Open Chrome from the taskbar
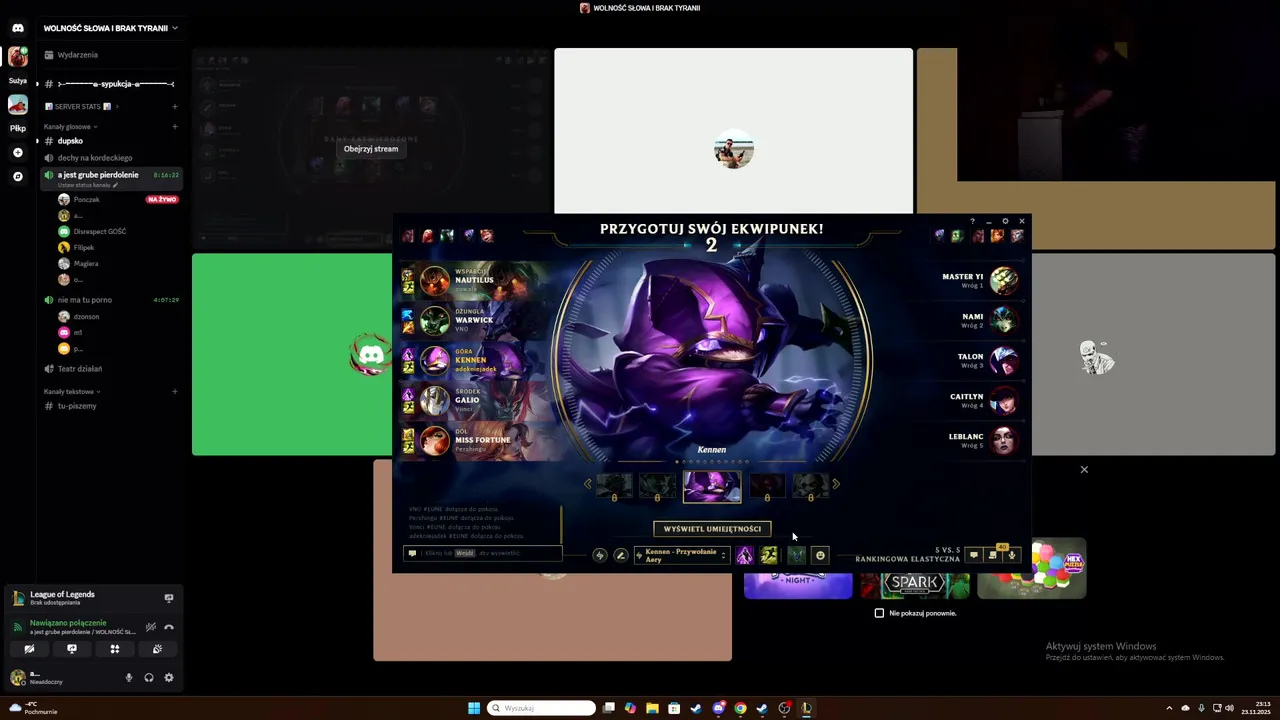The height and width of the screenshot is (720, 1280). coord(740,708)
